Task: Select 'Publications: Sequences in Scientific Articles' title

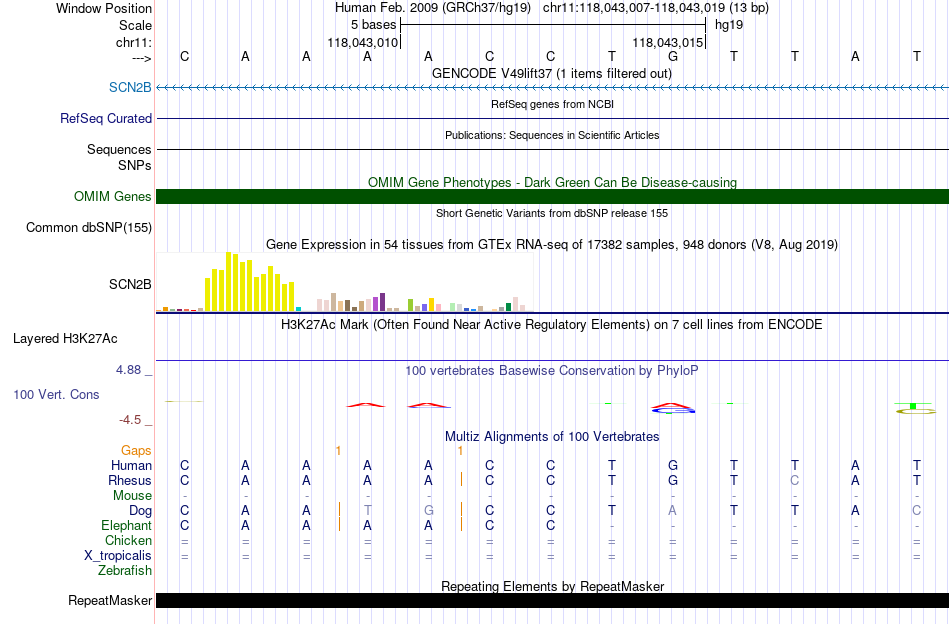Action: coord(552,135)
